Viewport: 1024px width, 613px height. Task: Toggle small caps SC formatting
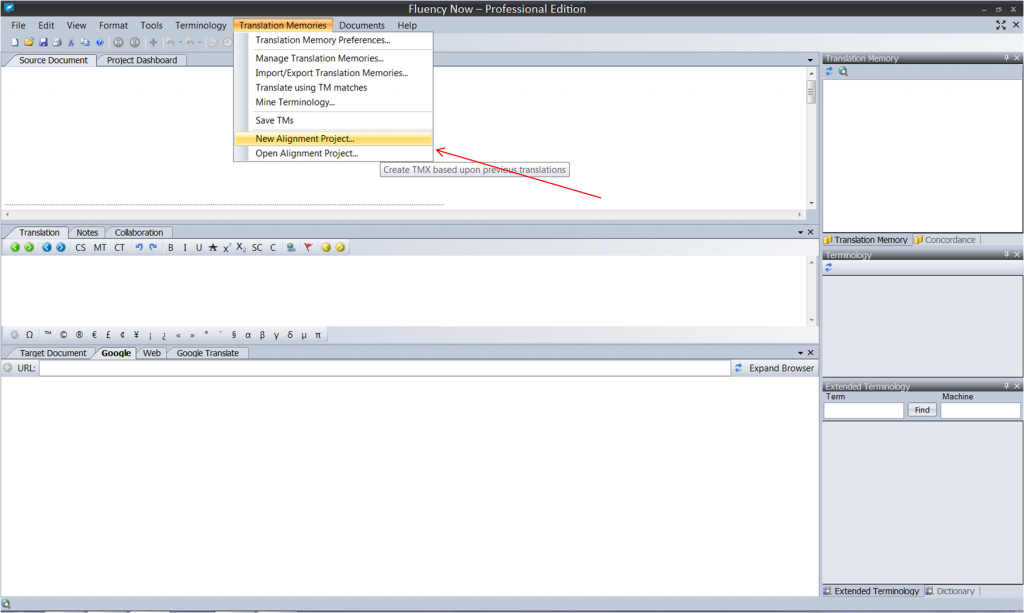pyautogui.click(x=257, y=247)
